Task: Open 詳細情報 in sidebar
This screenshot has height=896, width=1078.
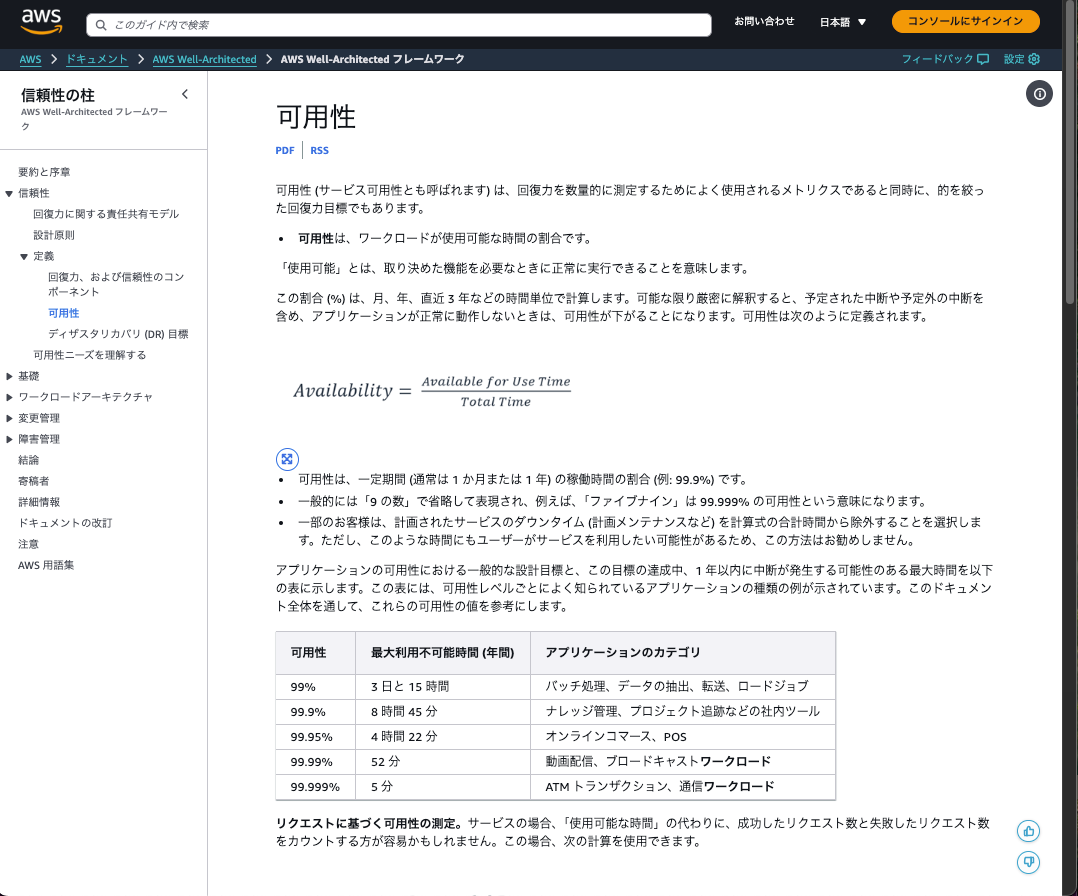Action: click(38, 502)
